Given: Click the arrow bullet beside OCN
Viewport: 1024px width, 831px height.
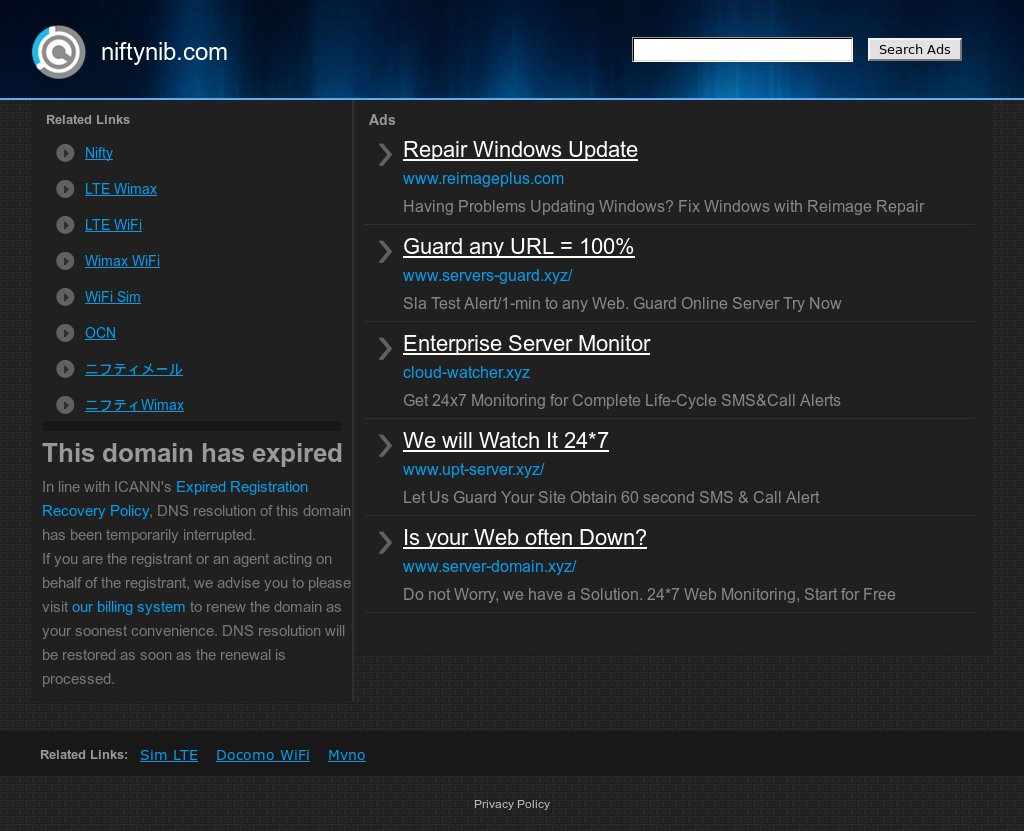Looking at the screenshot, I should [65, 333].
